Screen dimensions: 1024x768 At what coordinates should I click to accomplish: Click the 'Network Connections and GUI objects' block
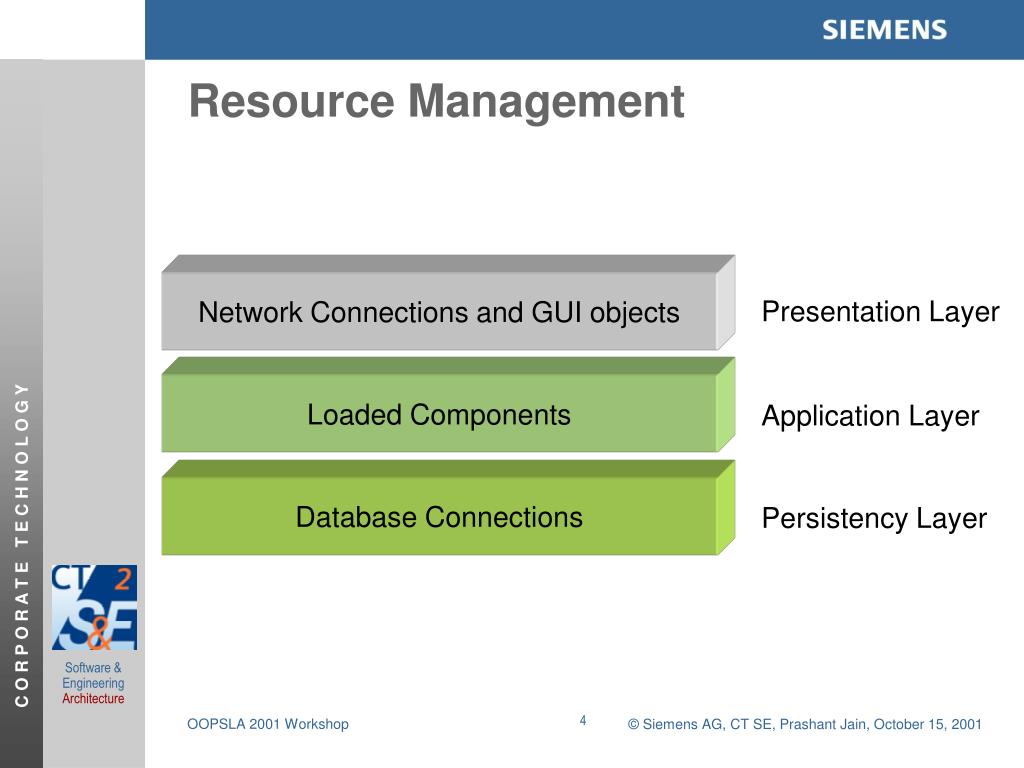(x=448, y=303)
